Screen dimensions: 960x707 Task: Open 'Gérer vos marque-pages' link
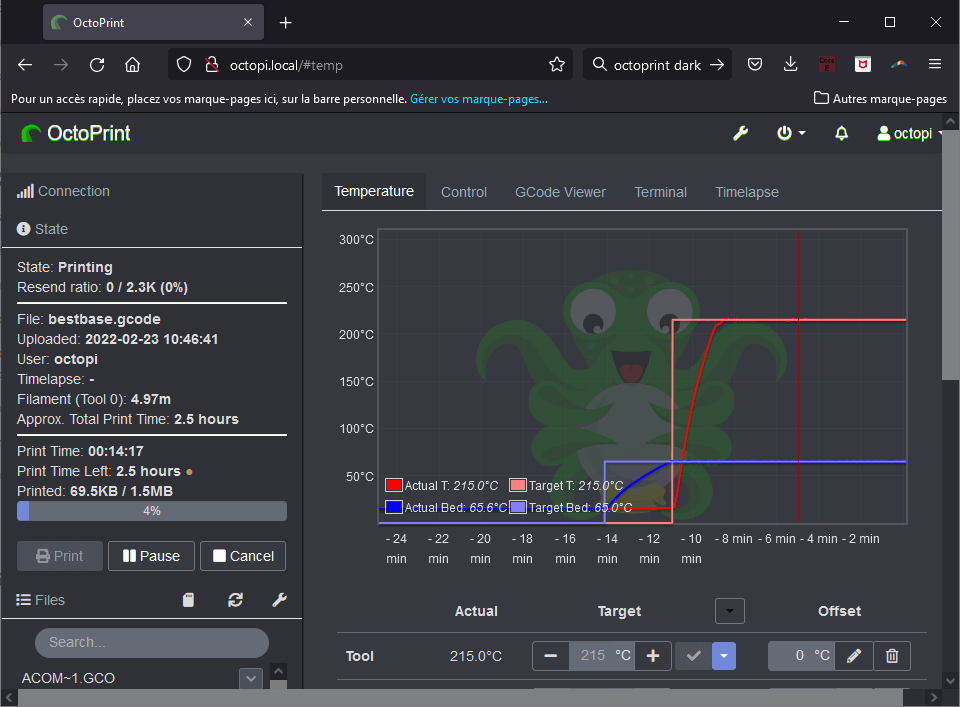(x=479, y=99)
